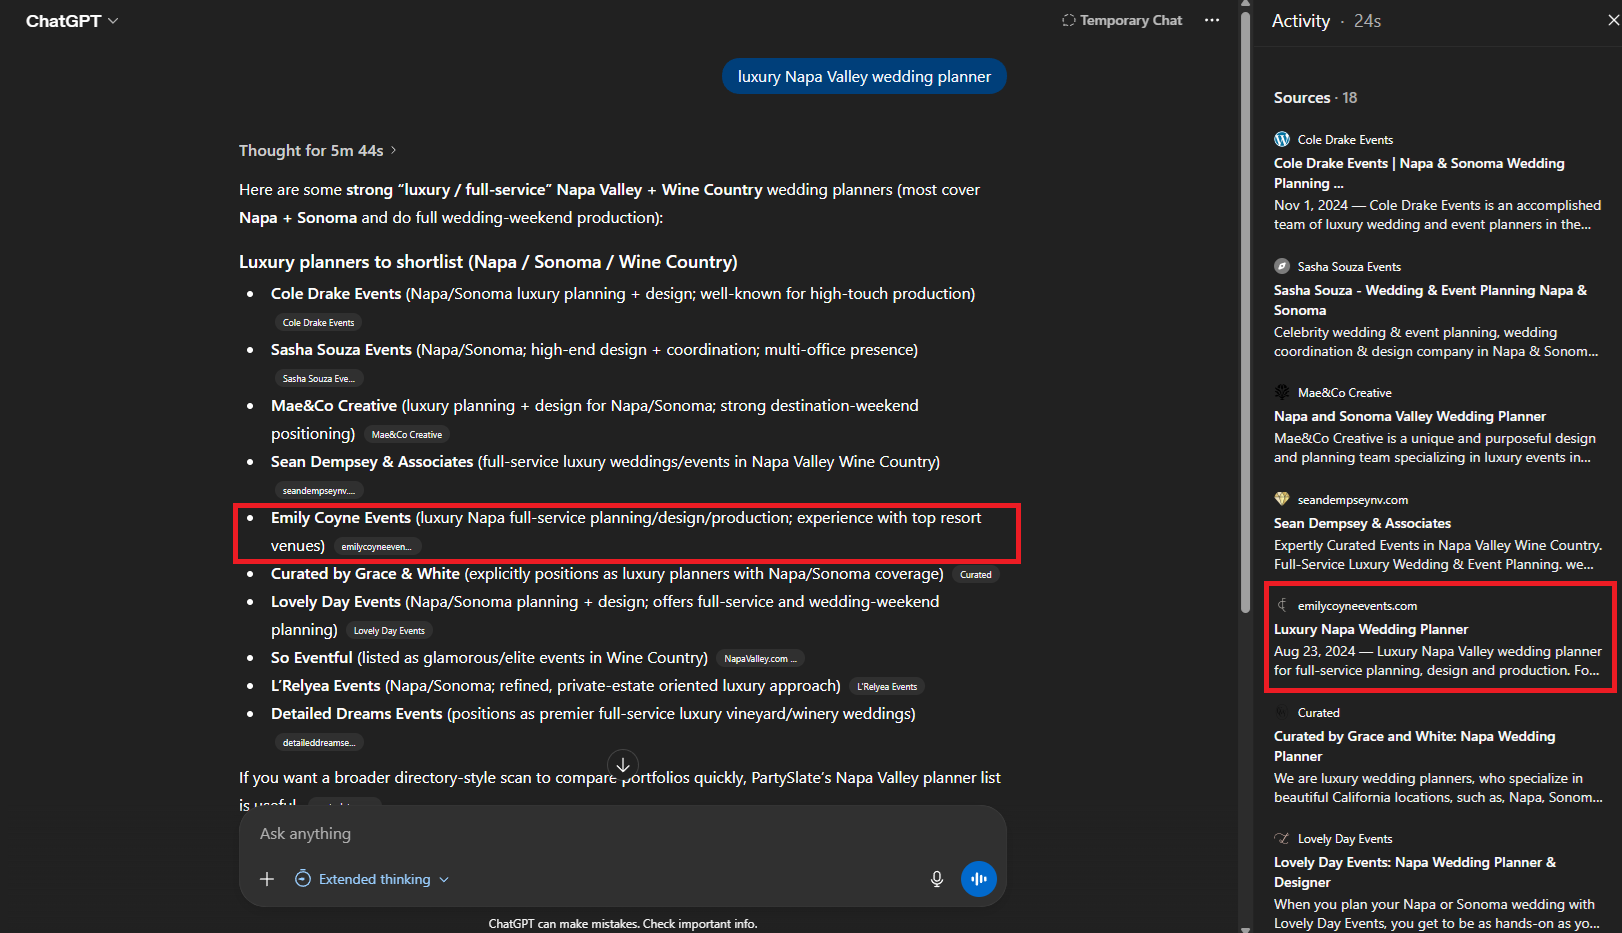Click the diamond favicon beside seandempseynv.com
Screen dimensions: 1622x933
[x=1282, y=499]
